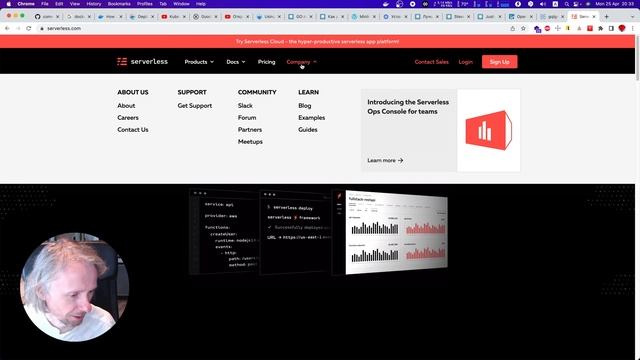Open the Extensions puzzle piece icon
The width and height of the screenshot is (640, 360).
click(600, 29)
